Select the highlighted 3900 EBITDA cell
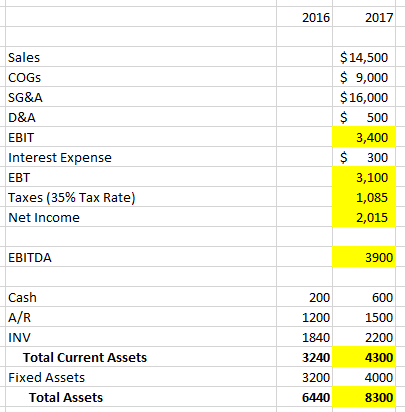This screenshot has width=405, height=412. (364, 257)
